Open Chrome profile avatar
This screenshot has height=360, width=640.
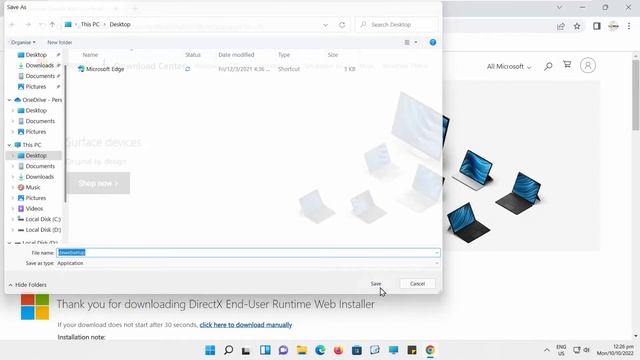point(613,26)
